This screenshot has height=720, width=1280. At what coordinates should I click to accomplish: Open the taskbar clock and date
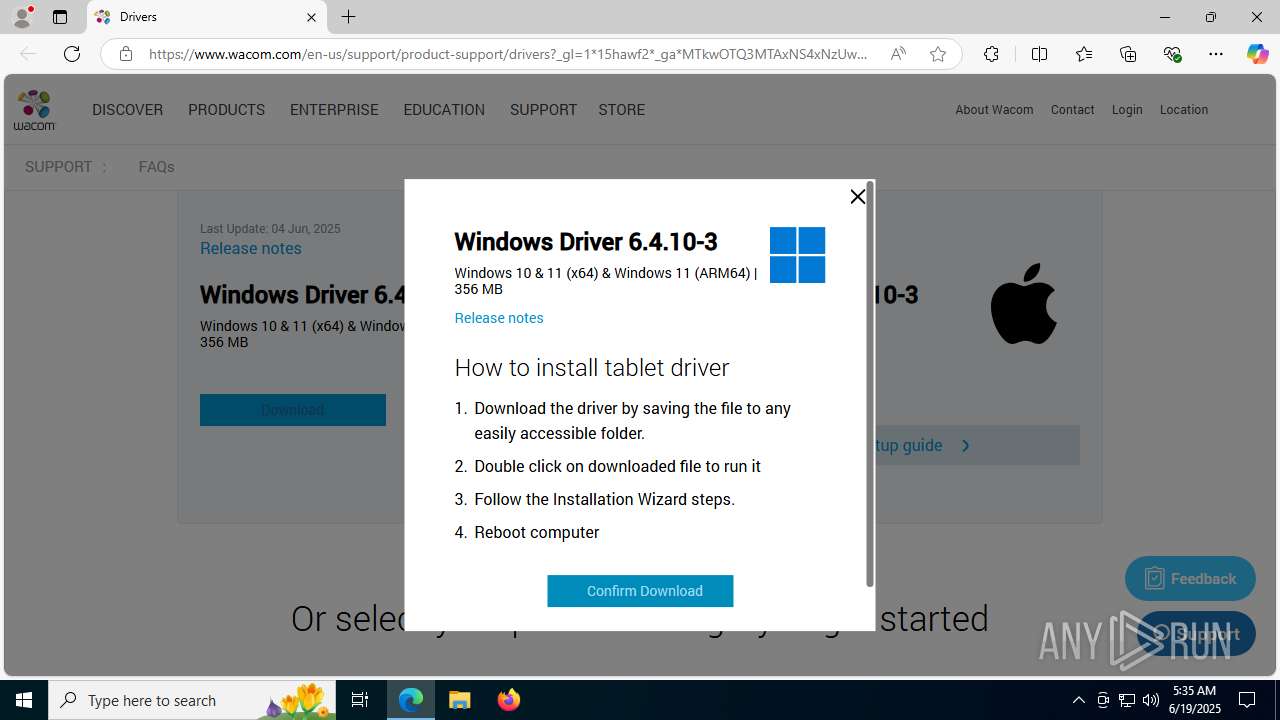tap(1196, 700)
